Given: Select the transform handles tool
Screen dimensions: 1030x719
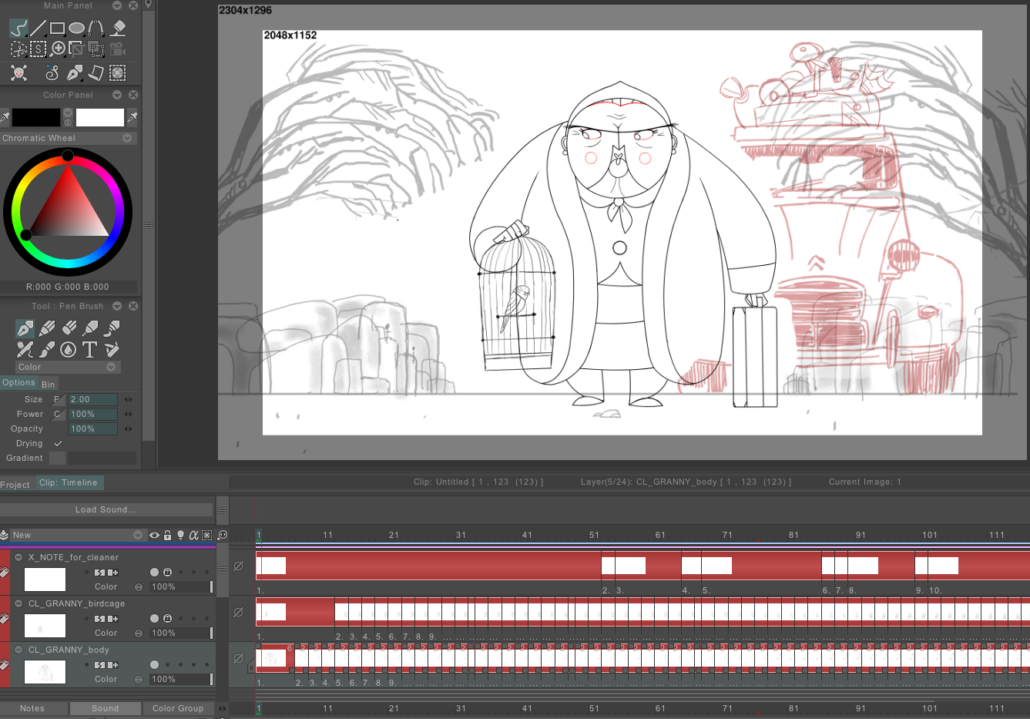Looking at the screenshot, I should pos(96,49).
